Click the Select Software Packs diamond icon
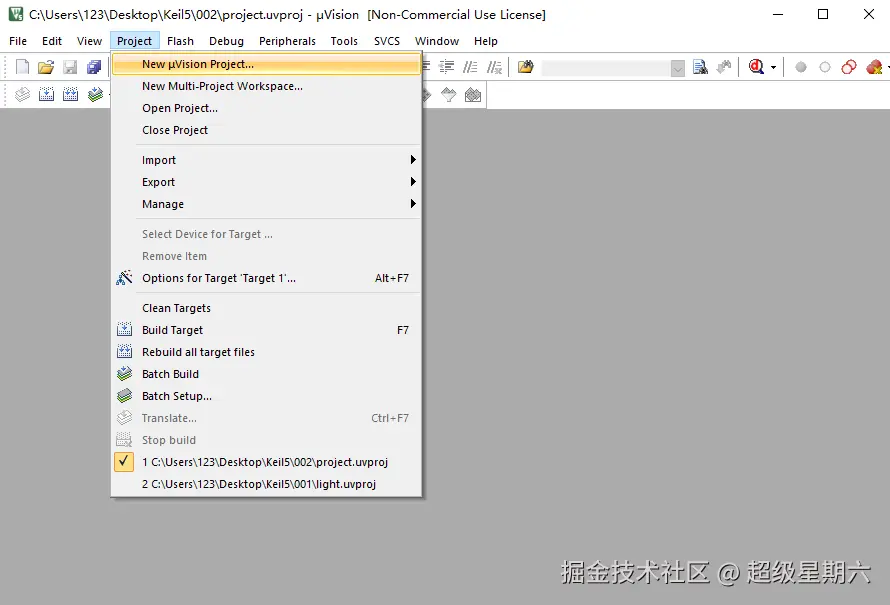The image size is (890, 605). tap(448, 94)
